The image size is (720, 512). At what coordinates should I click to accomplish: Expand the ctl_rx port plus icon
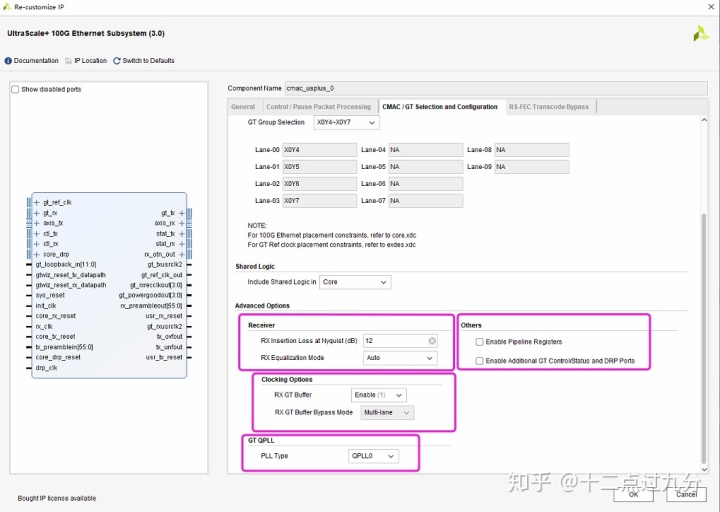(x=37, y=244)
